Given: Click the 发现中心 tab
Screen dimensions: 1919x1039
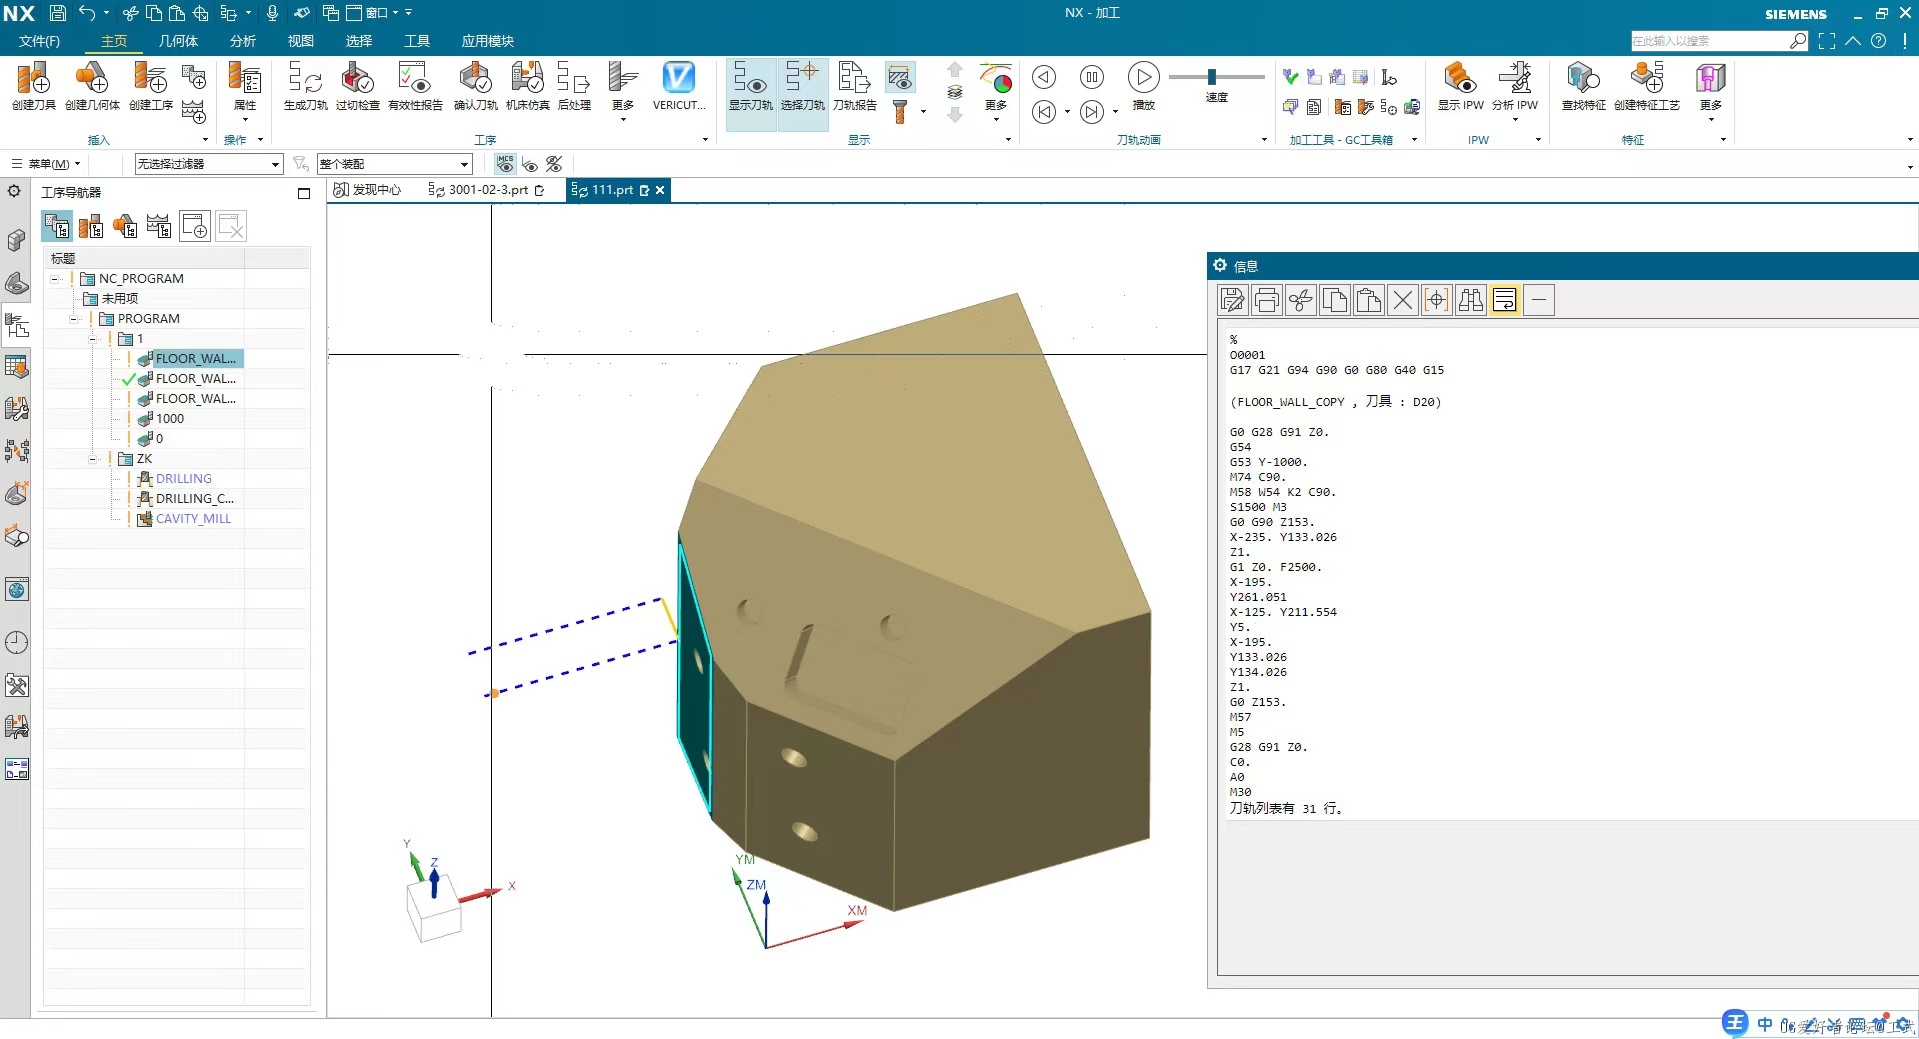Looking at the screenshot, I should pos(367,190).
